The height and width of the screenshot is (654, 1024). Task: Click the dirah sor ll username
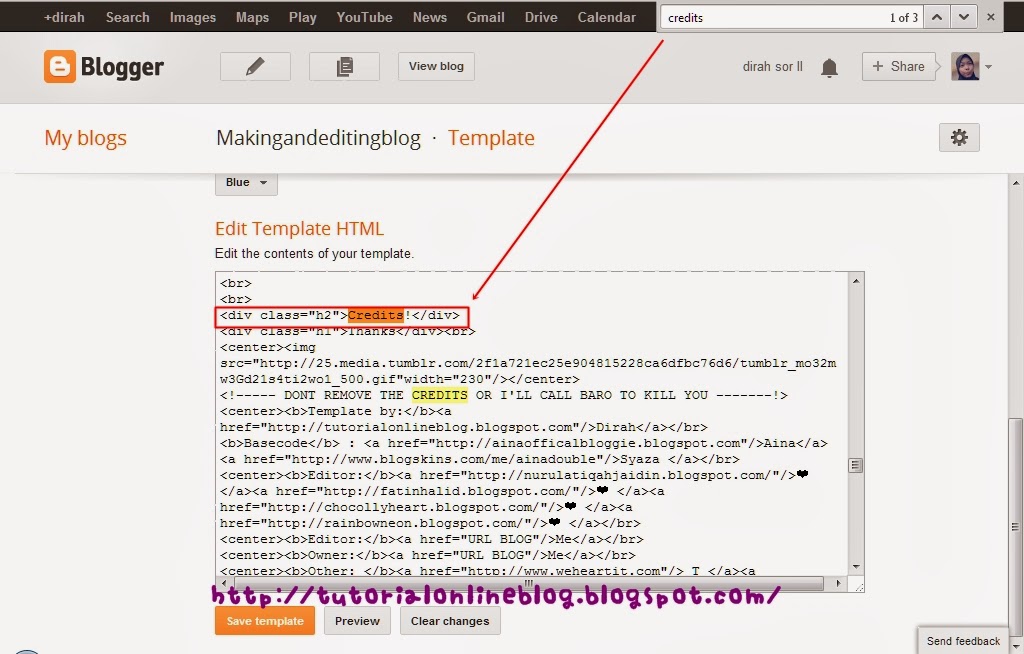[773, 67]
